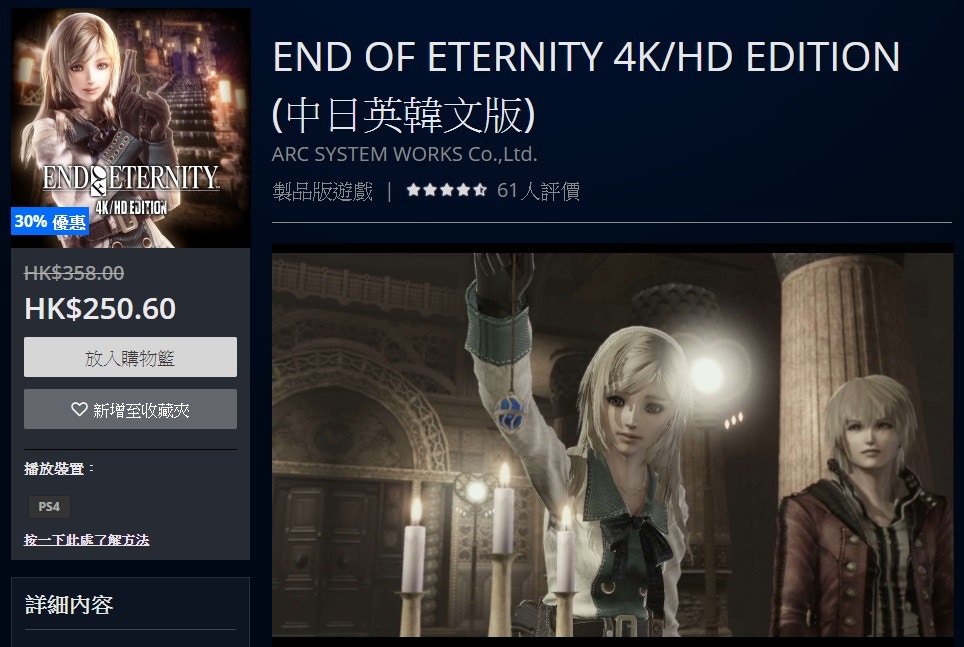
Task: Click 新增至收藏夾 wishlist button
Action: point(130,409)
